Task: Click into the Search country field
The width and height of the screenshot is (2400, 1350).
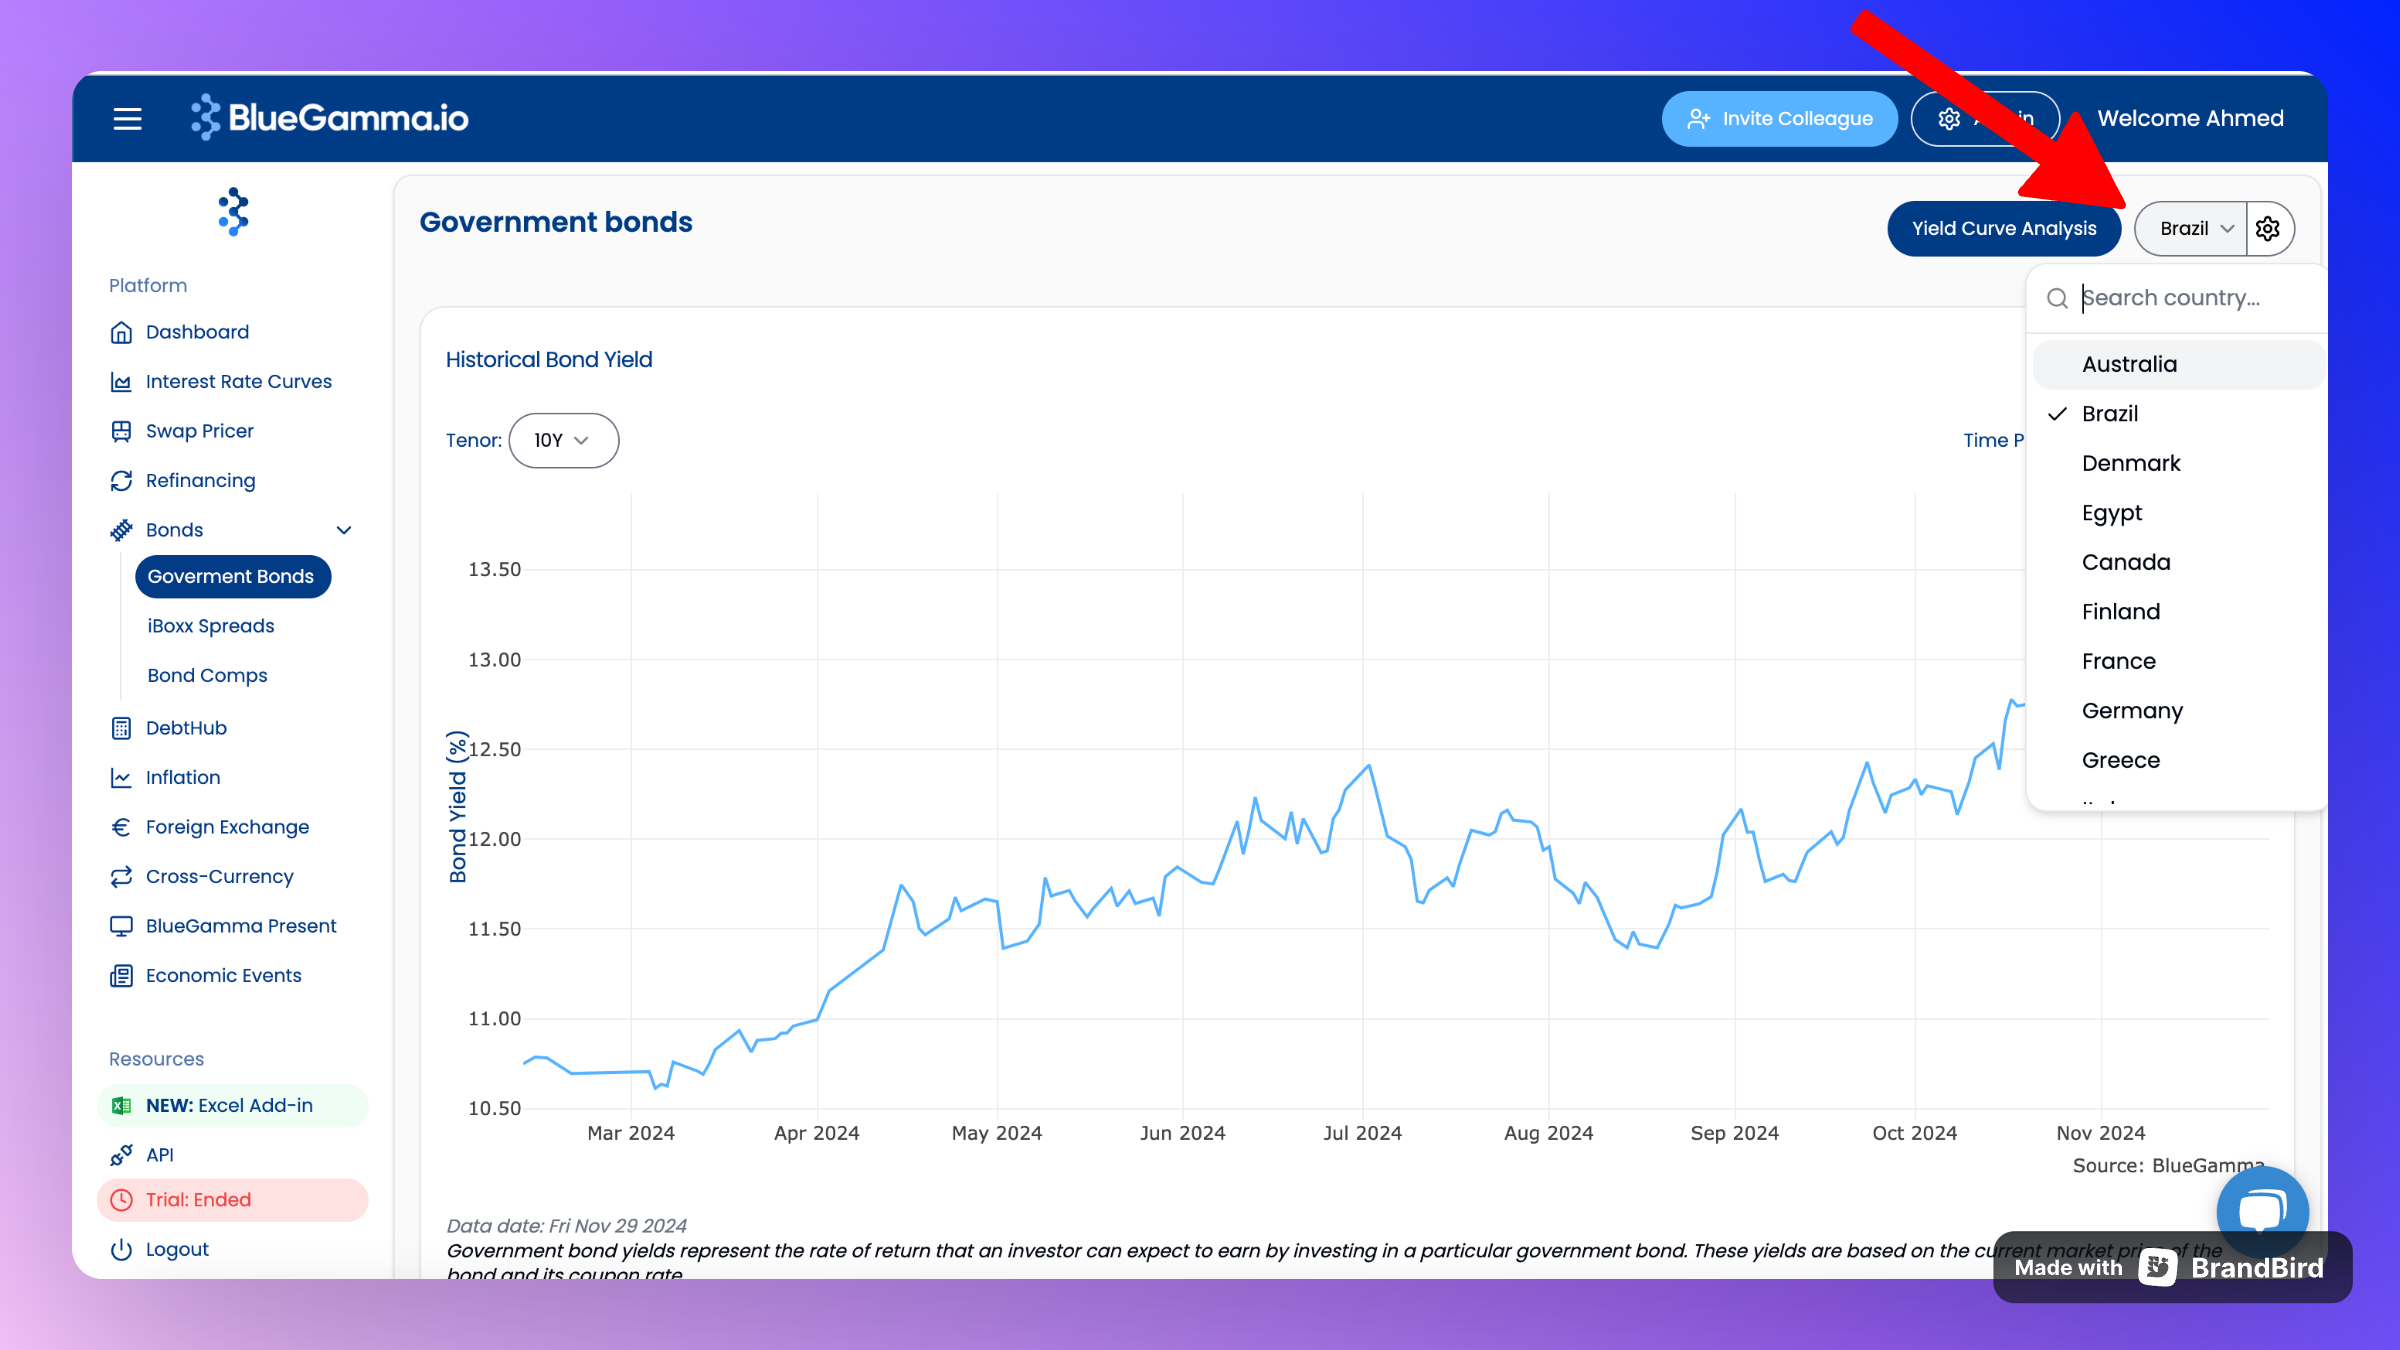Action: click(2190, 298)
